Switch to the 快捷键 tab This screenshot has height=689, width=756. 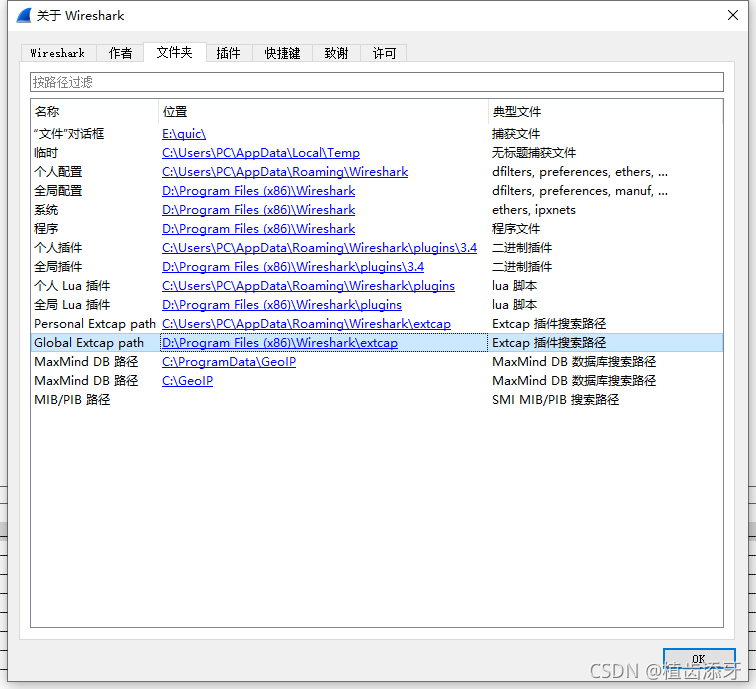coord(283,53)
